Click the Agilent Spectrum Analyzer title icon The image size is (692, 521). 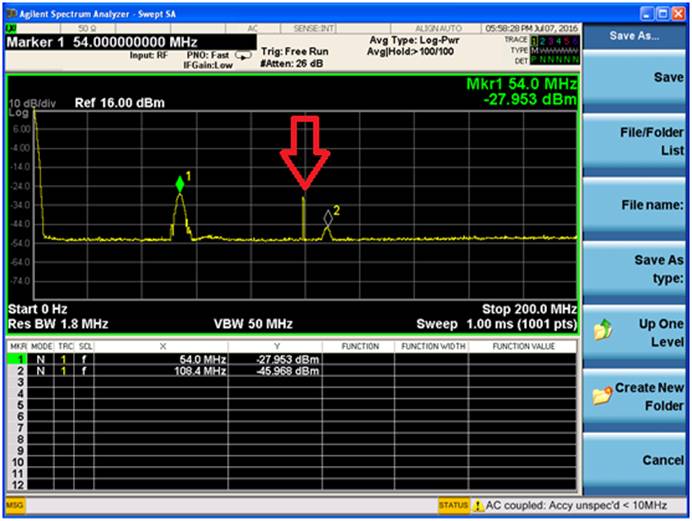(11, 14)
